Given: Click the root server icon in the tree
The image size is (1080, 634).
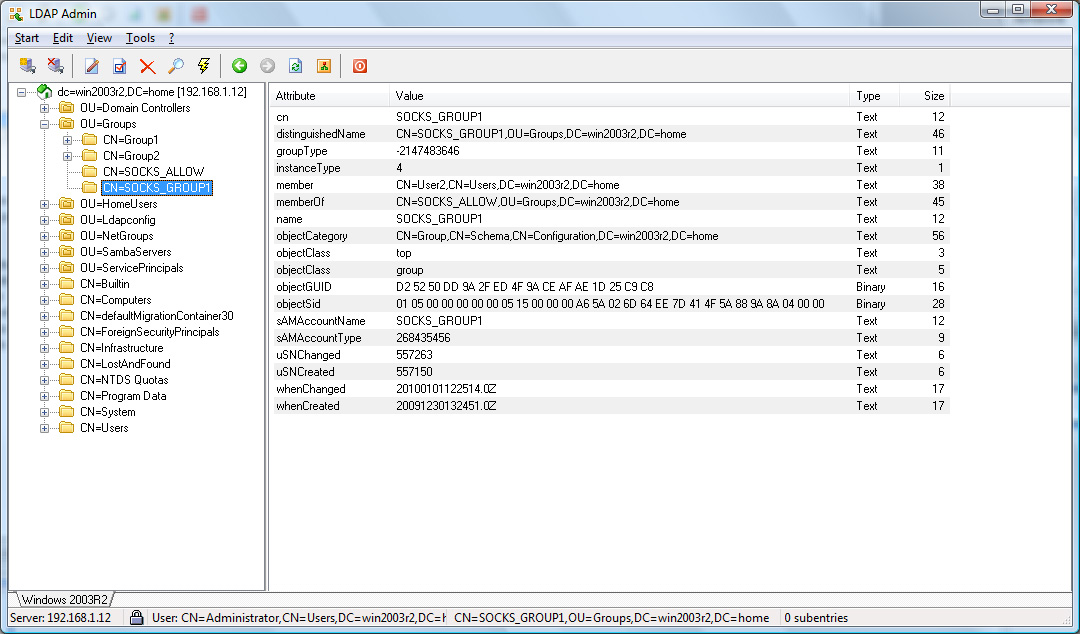Looking at the screenshot, I should 45,92.
